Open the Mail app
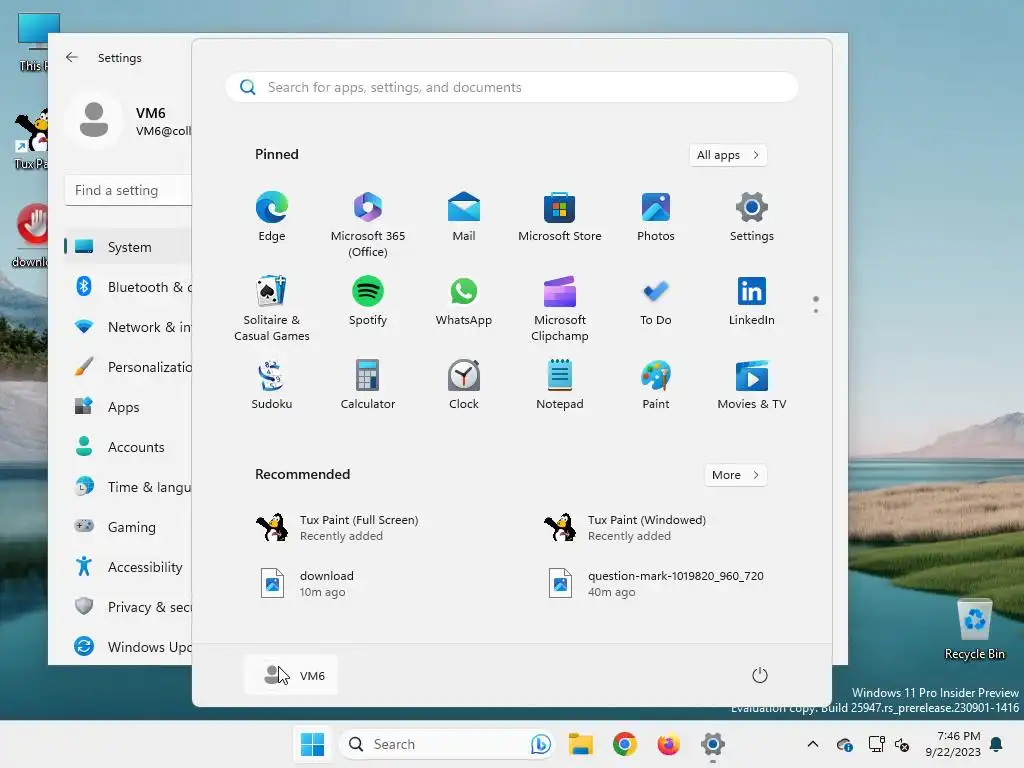This screenshot has width=1024, height=768. (x=464, y=217)
